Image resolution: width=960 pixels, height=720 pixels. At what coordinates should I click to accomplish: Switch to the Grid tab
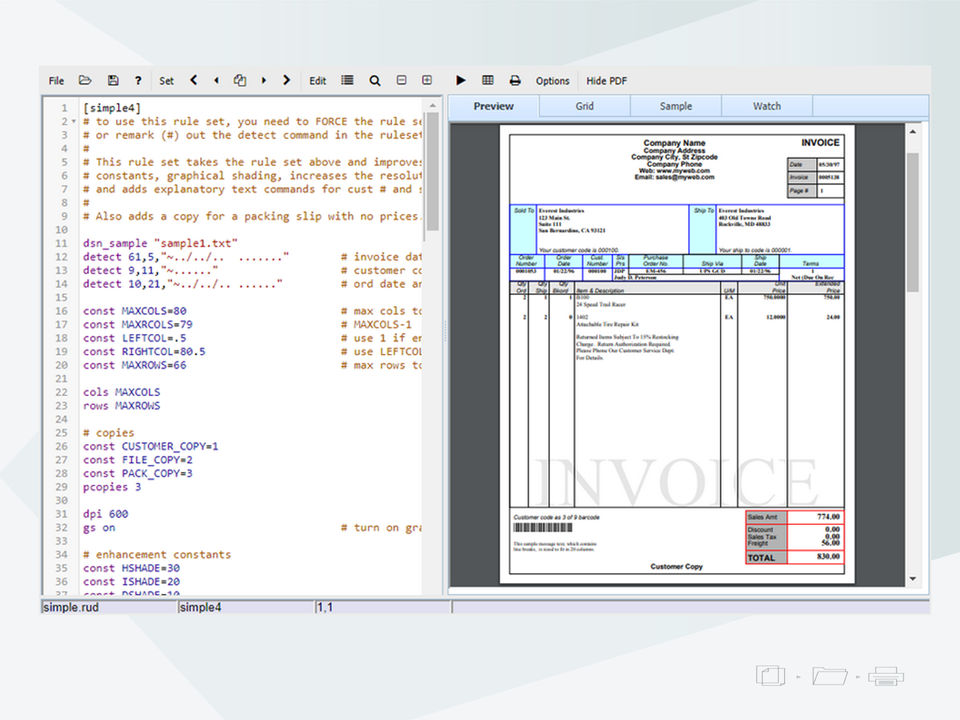point(584,106)
